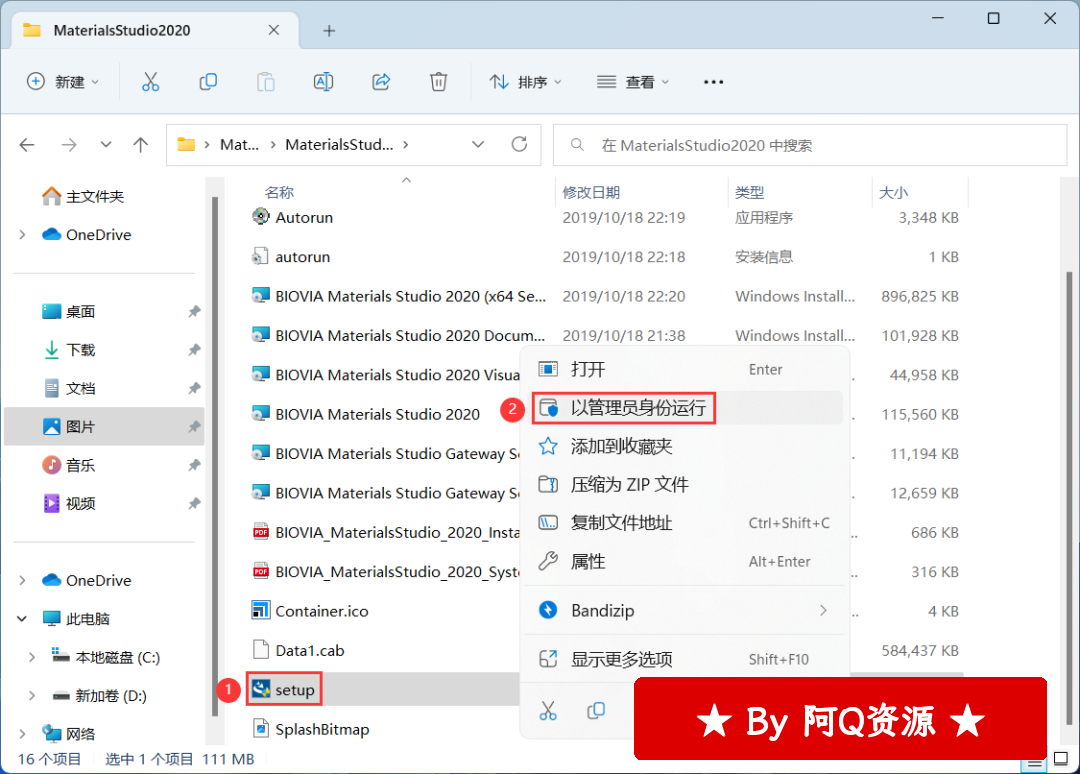This screenshot has height=774, width=1080.
Task: Click the Share icon in toolbar
Action: 381,82
